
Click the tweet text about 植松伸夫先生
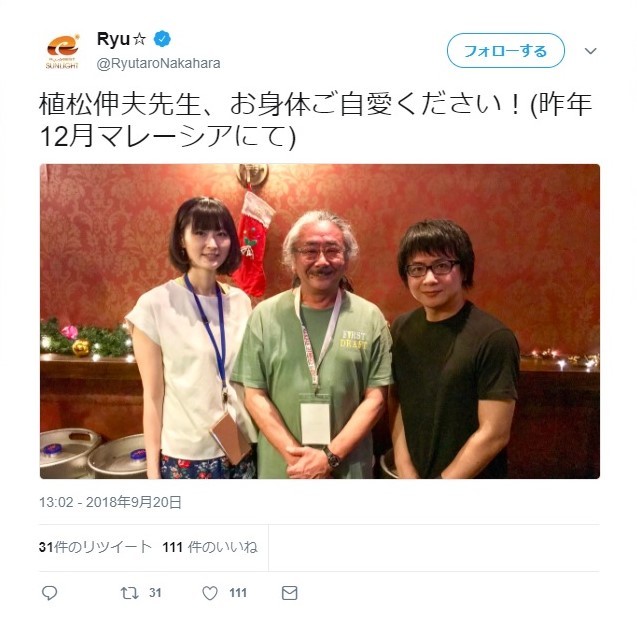[315, 121]
